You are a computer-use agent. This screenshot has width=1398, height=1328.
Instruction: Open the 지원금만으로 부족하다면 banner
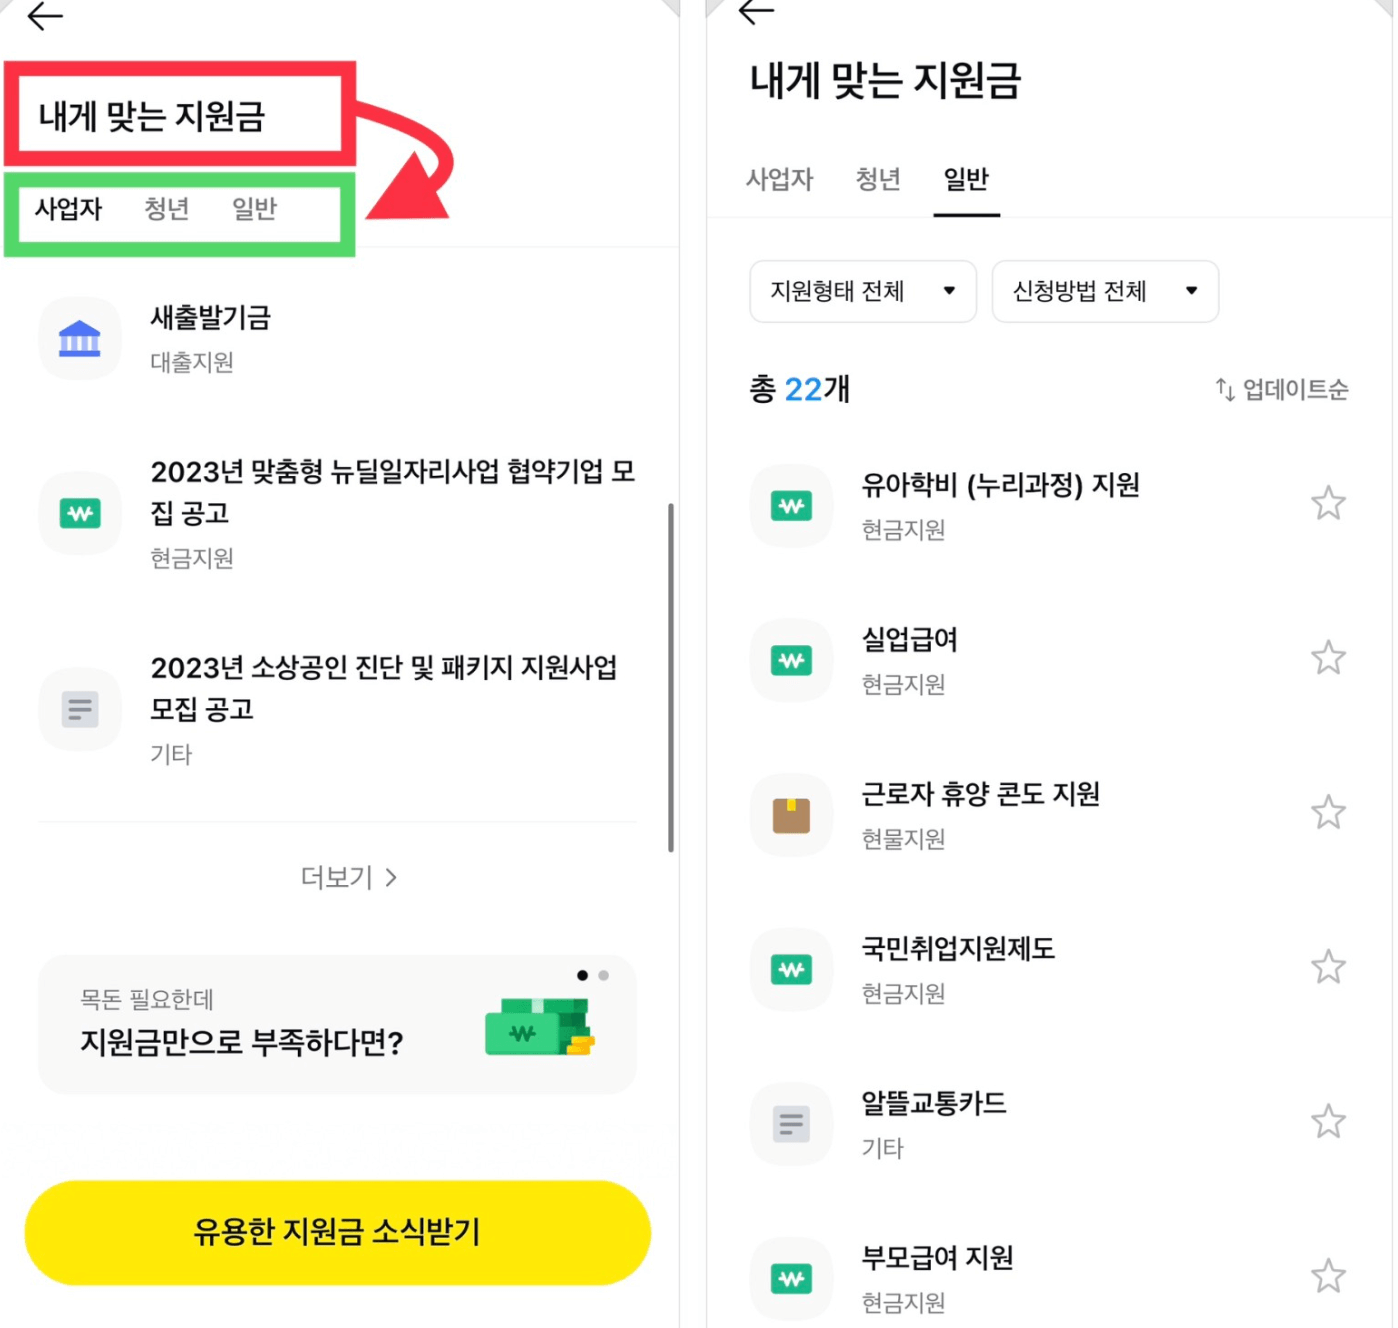pos(337,1025)
